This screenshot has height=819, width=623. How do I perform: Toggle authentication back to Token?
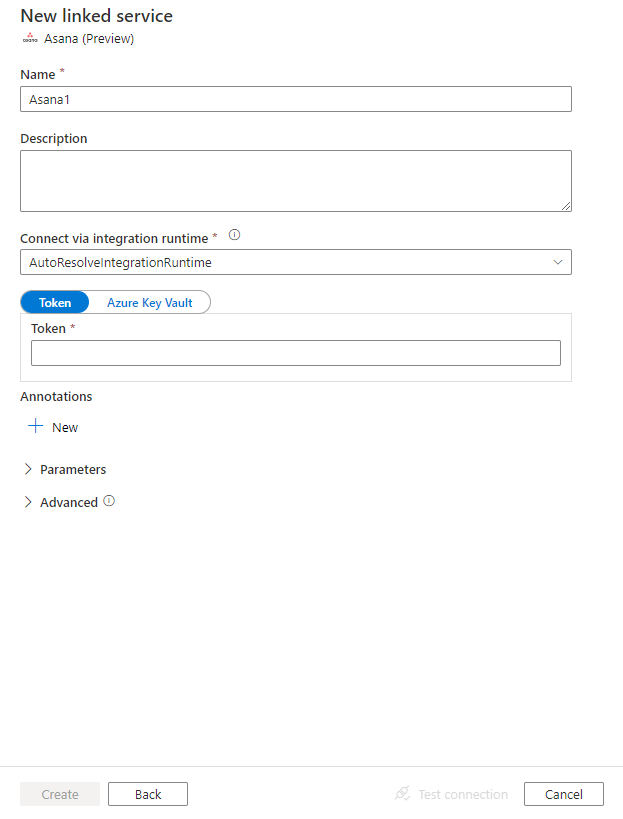(x=54, y=301)
